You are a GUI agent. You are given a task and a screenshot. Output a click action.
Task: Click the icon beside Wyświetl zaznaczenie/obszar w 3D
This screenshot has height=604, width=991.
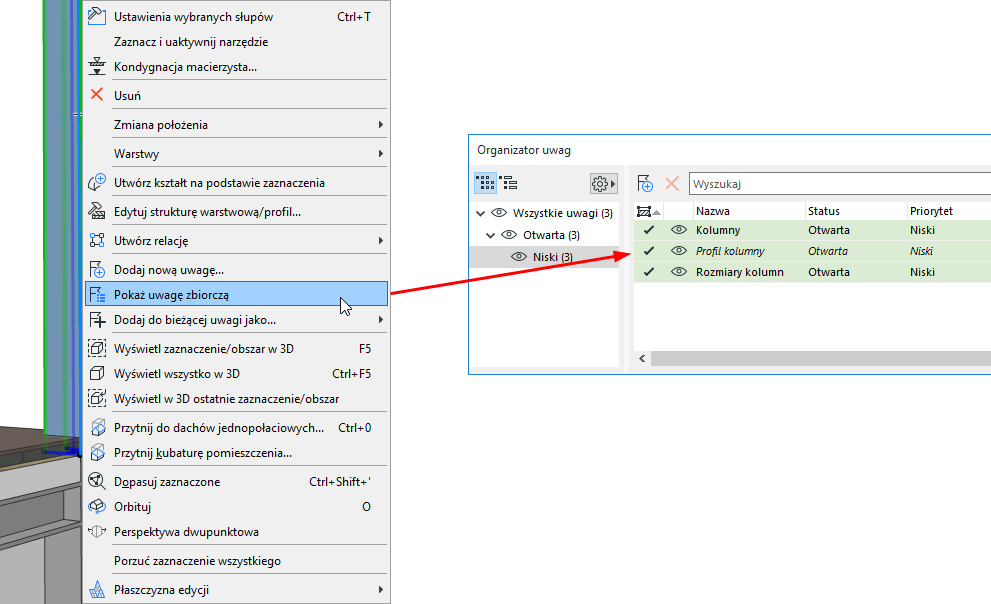pos(97,348)
